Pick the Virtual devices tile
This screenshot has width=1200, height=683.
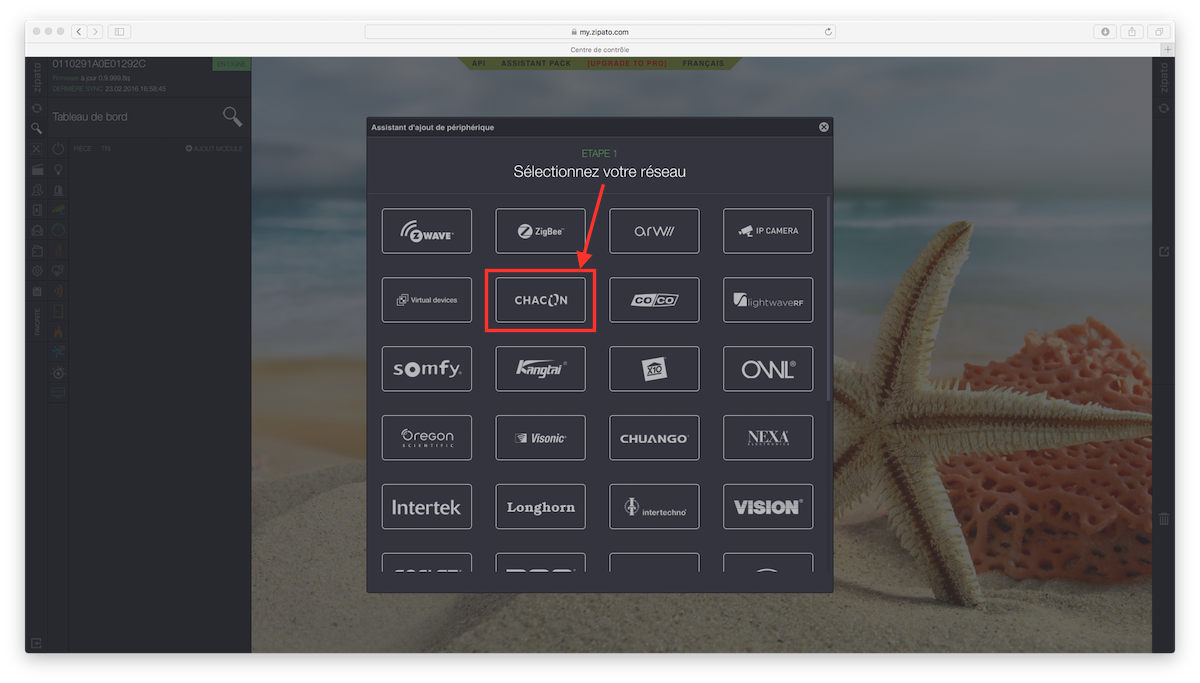pos(427,300)
